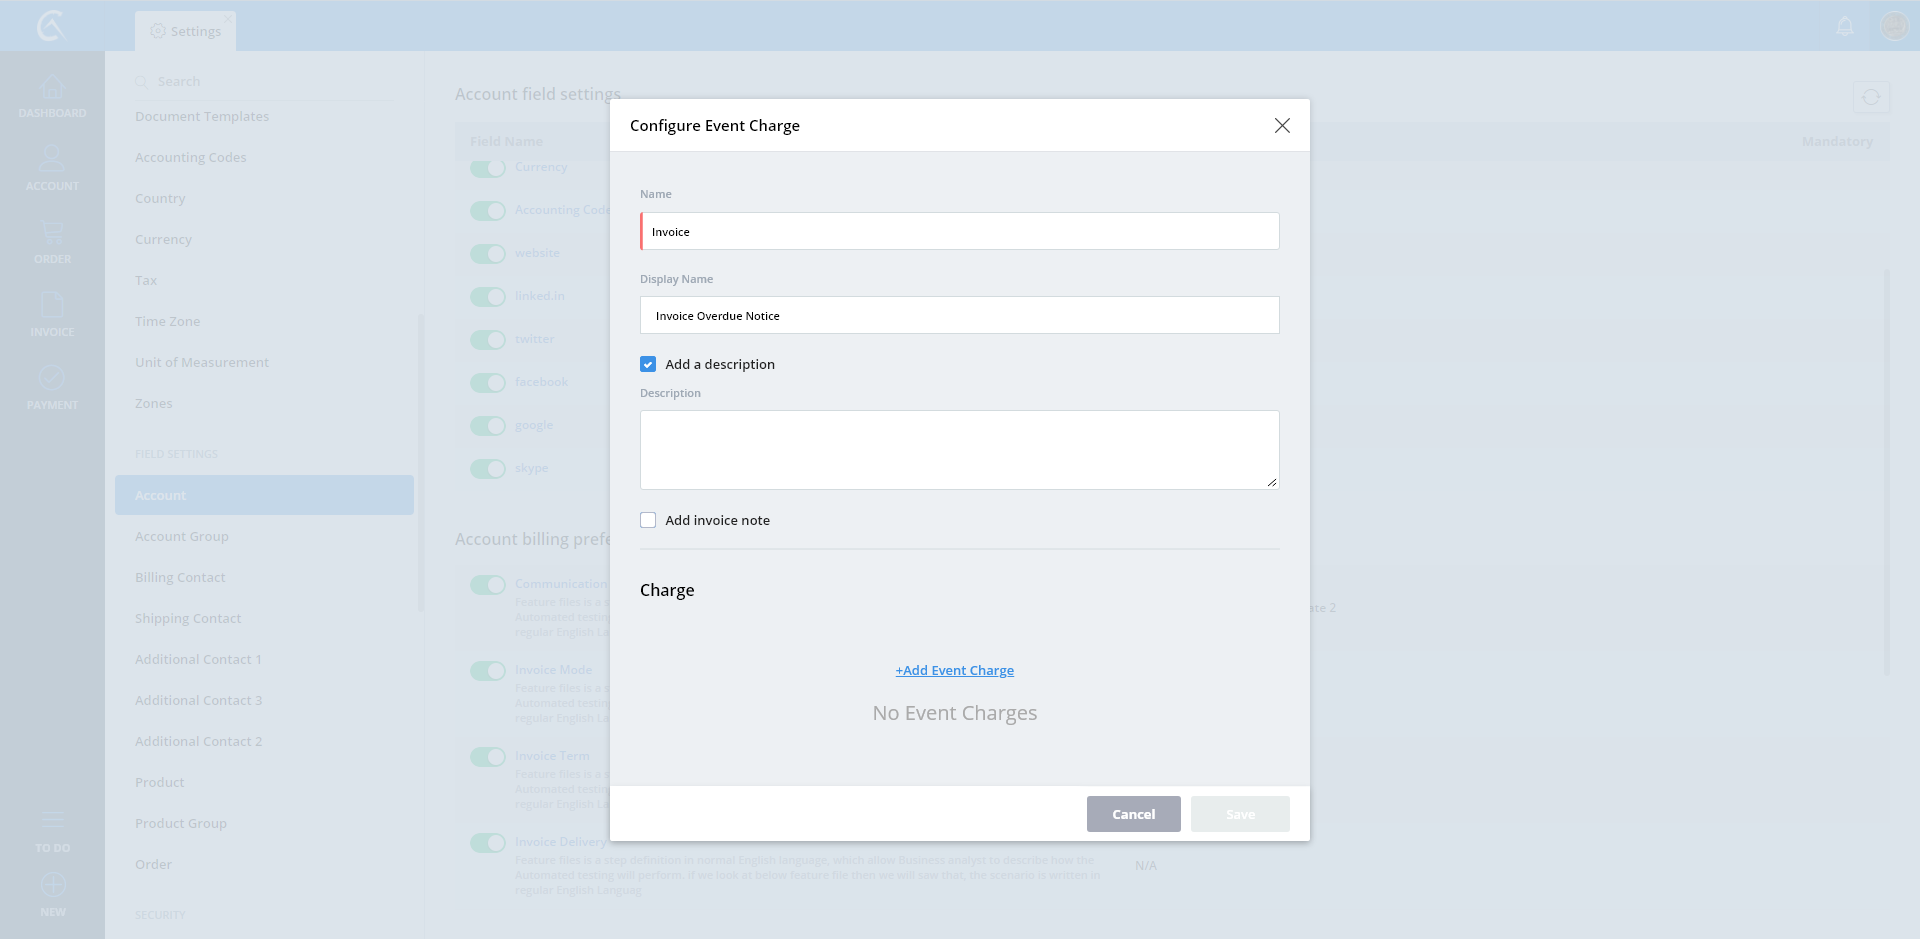
Task: Close the Configure Event Charge dialog
Action: 1282,125
